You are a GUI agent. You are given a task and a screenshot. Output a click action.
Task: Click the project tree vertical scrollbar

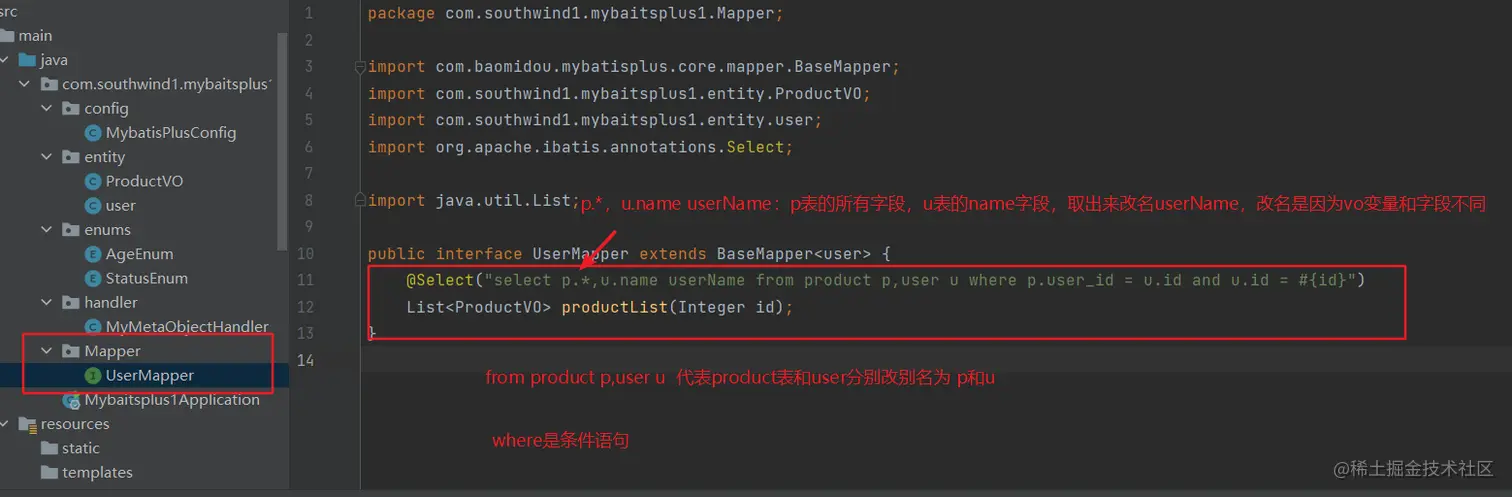(x=282, y=140)
